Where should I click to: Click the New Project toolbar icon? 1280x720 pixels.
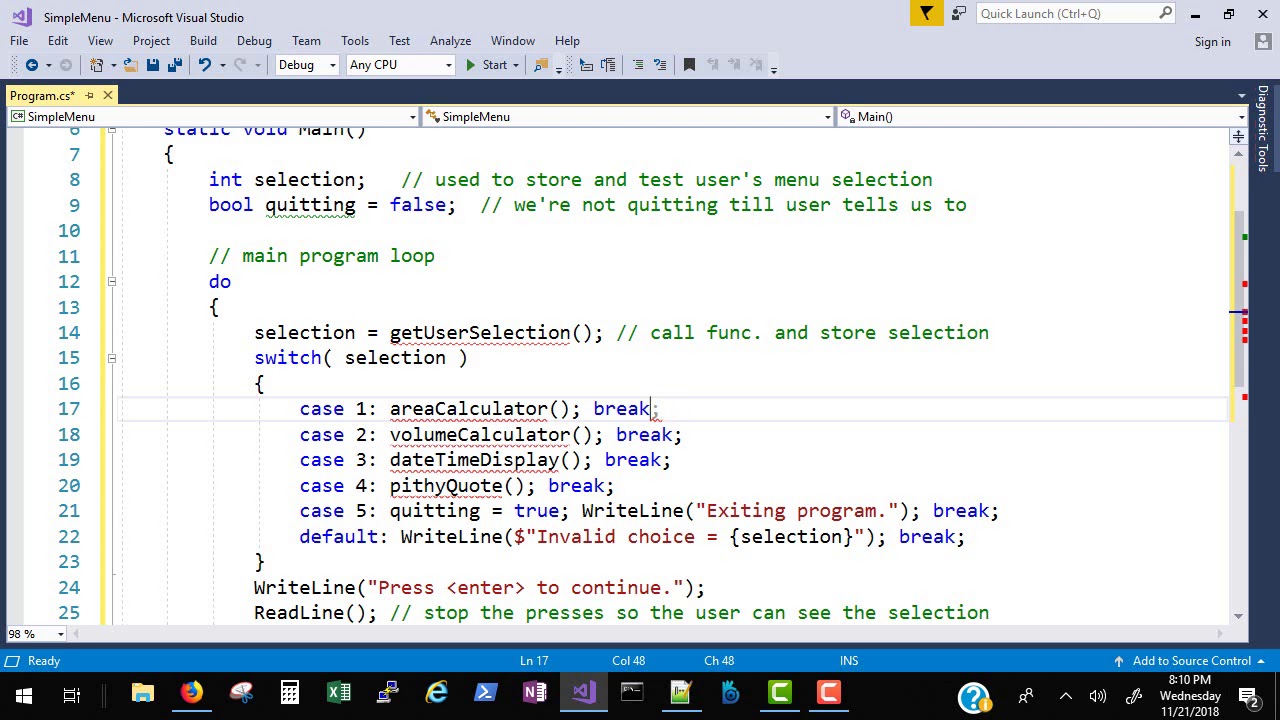tap(97, 65)
